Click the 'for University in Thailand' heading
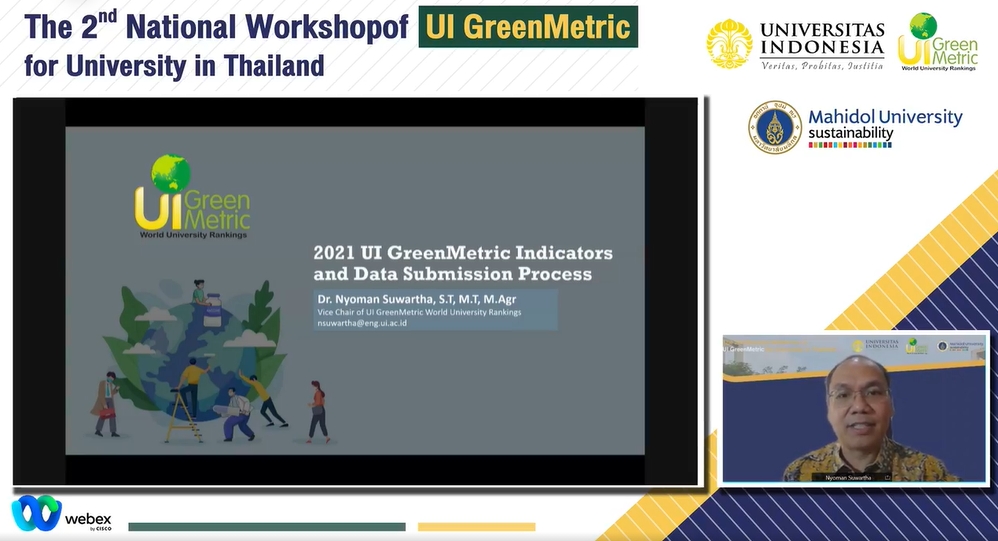Screen dimensions: 998x541 (x=174, y=67)
